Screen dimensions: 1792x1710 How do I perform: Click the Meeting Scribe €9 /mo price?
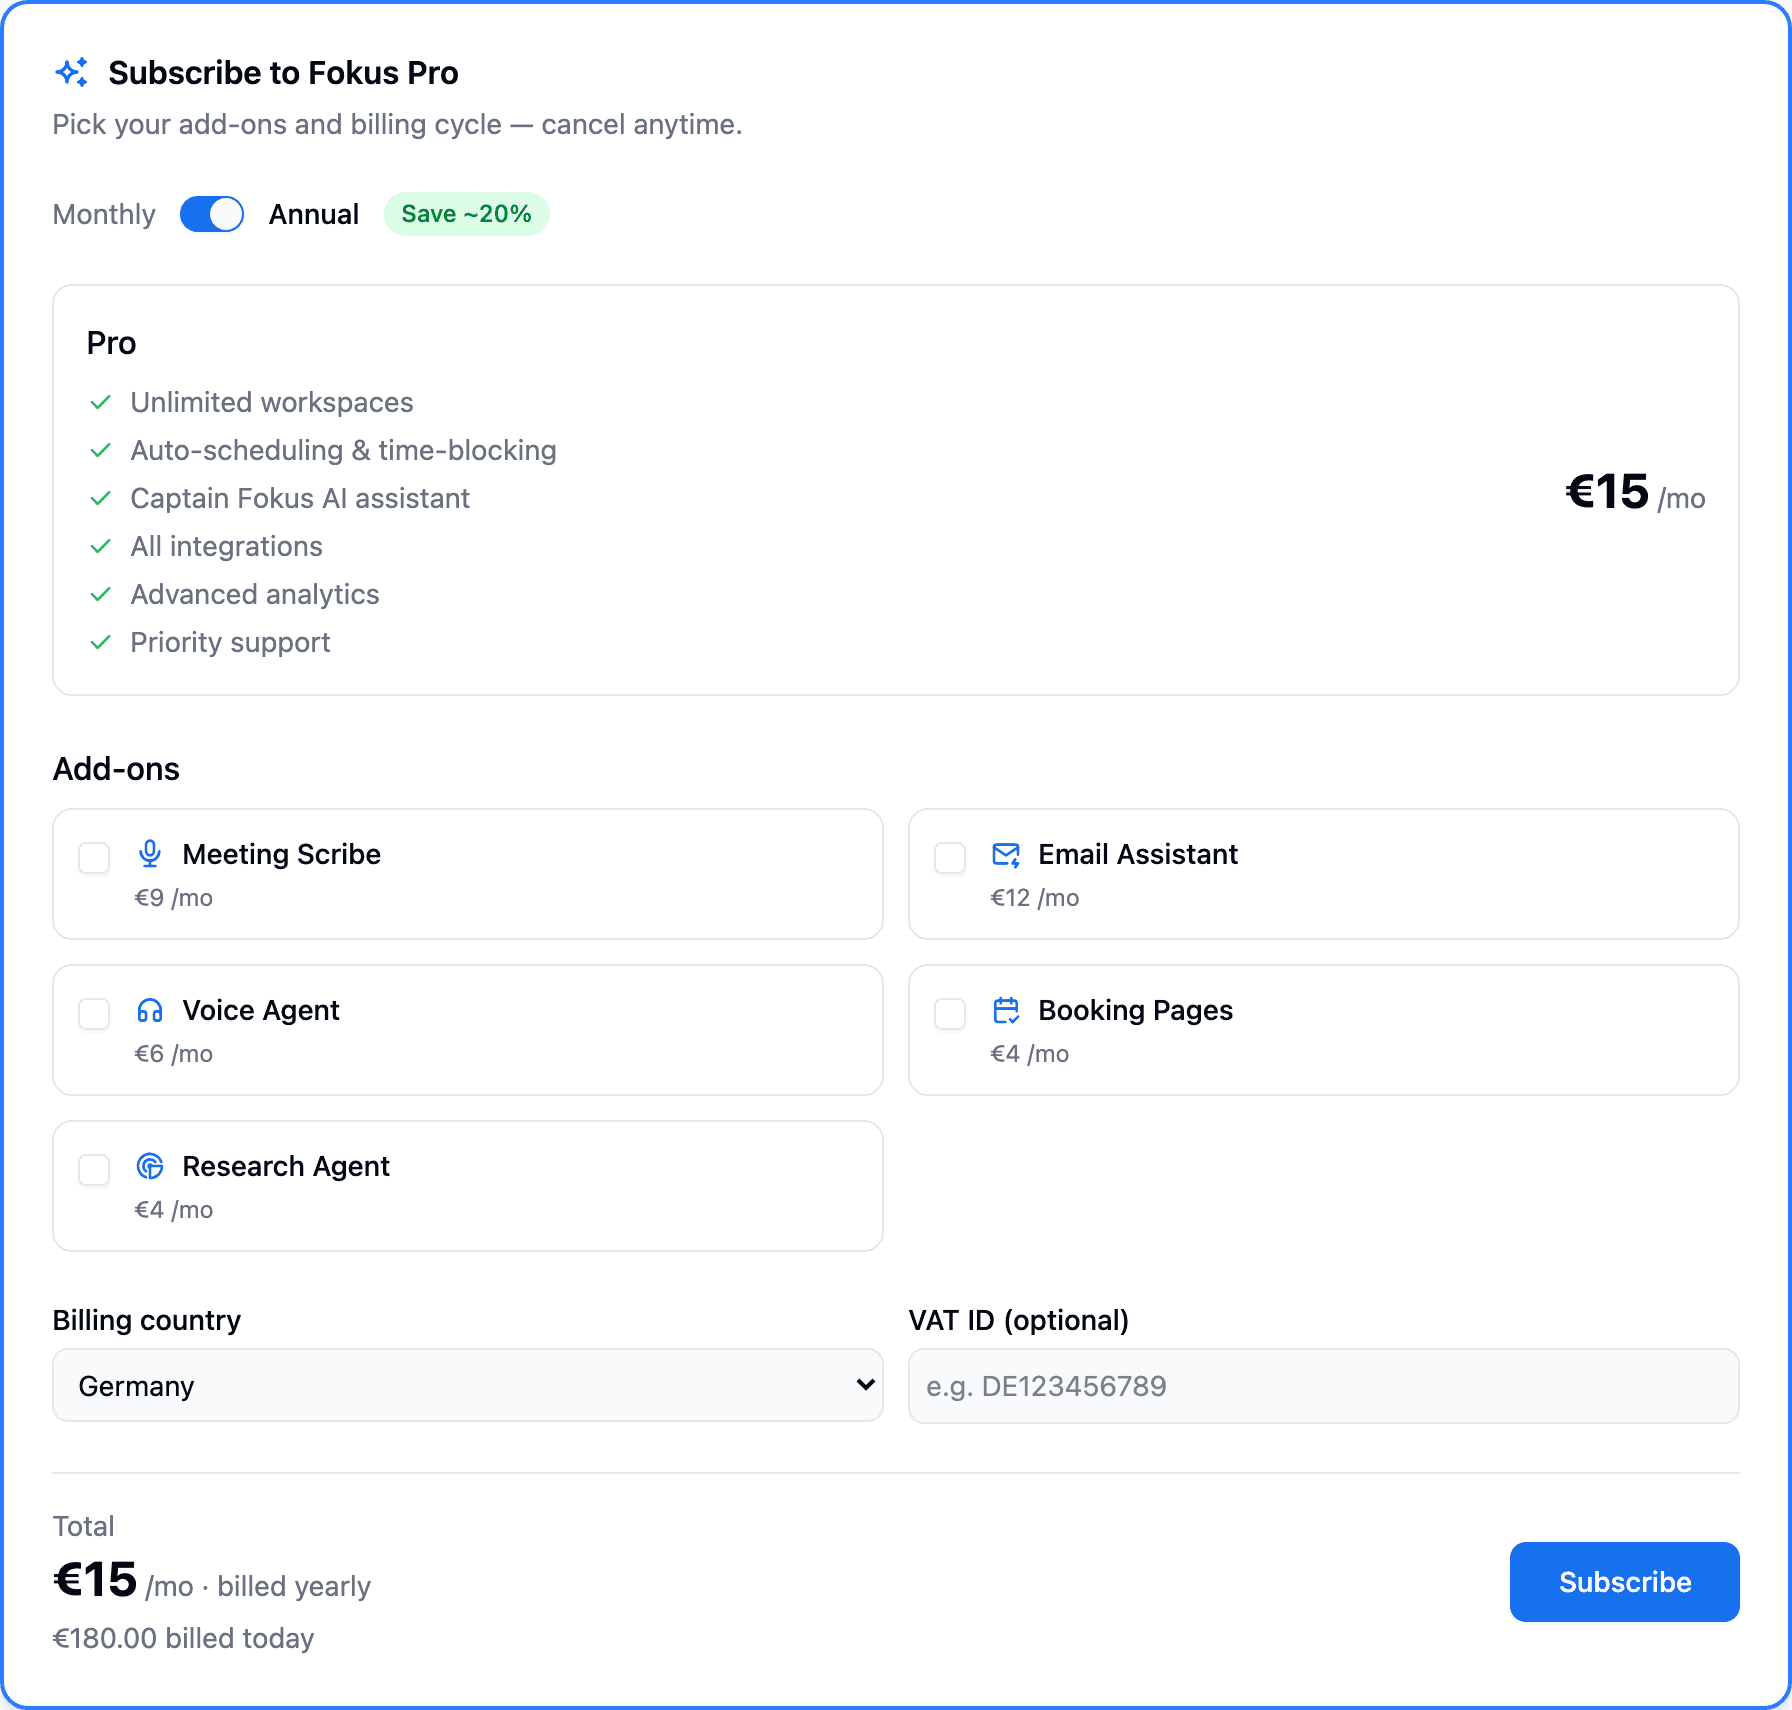pos(174,898)
